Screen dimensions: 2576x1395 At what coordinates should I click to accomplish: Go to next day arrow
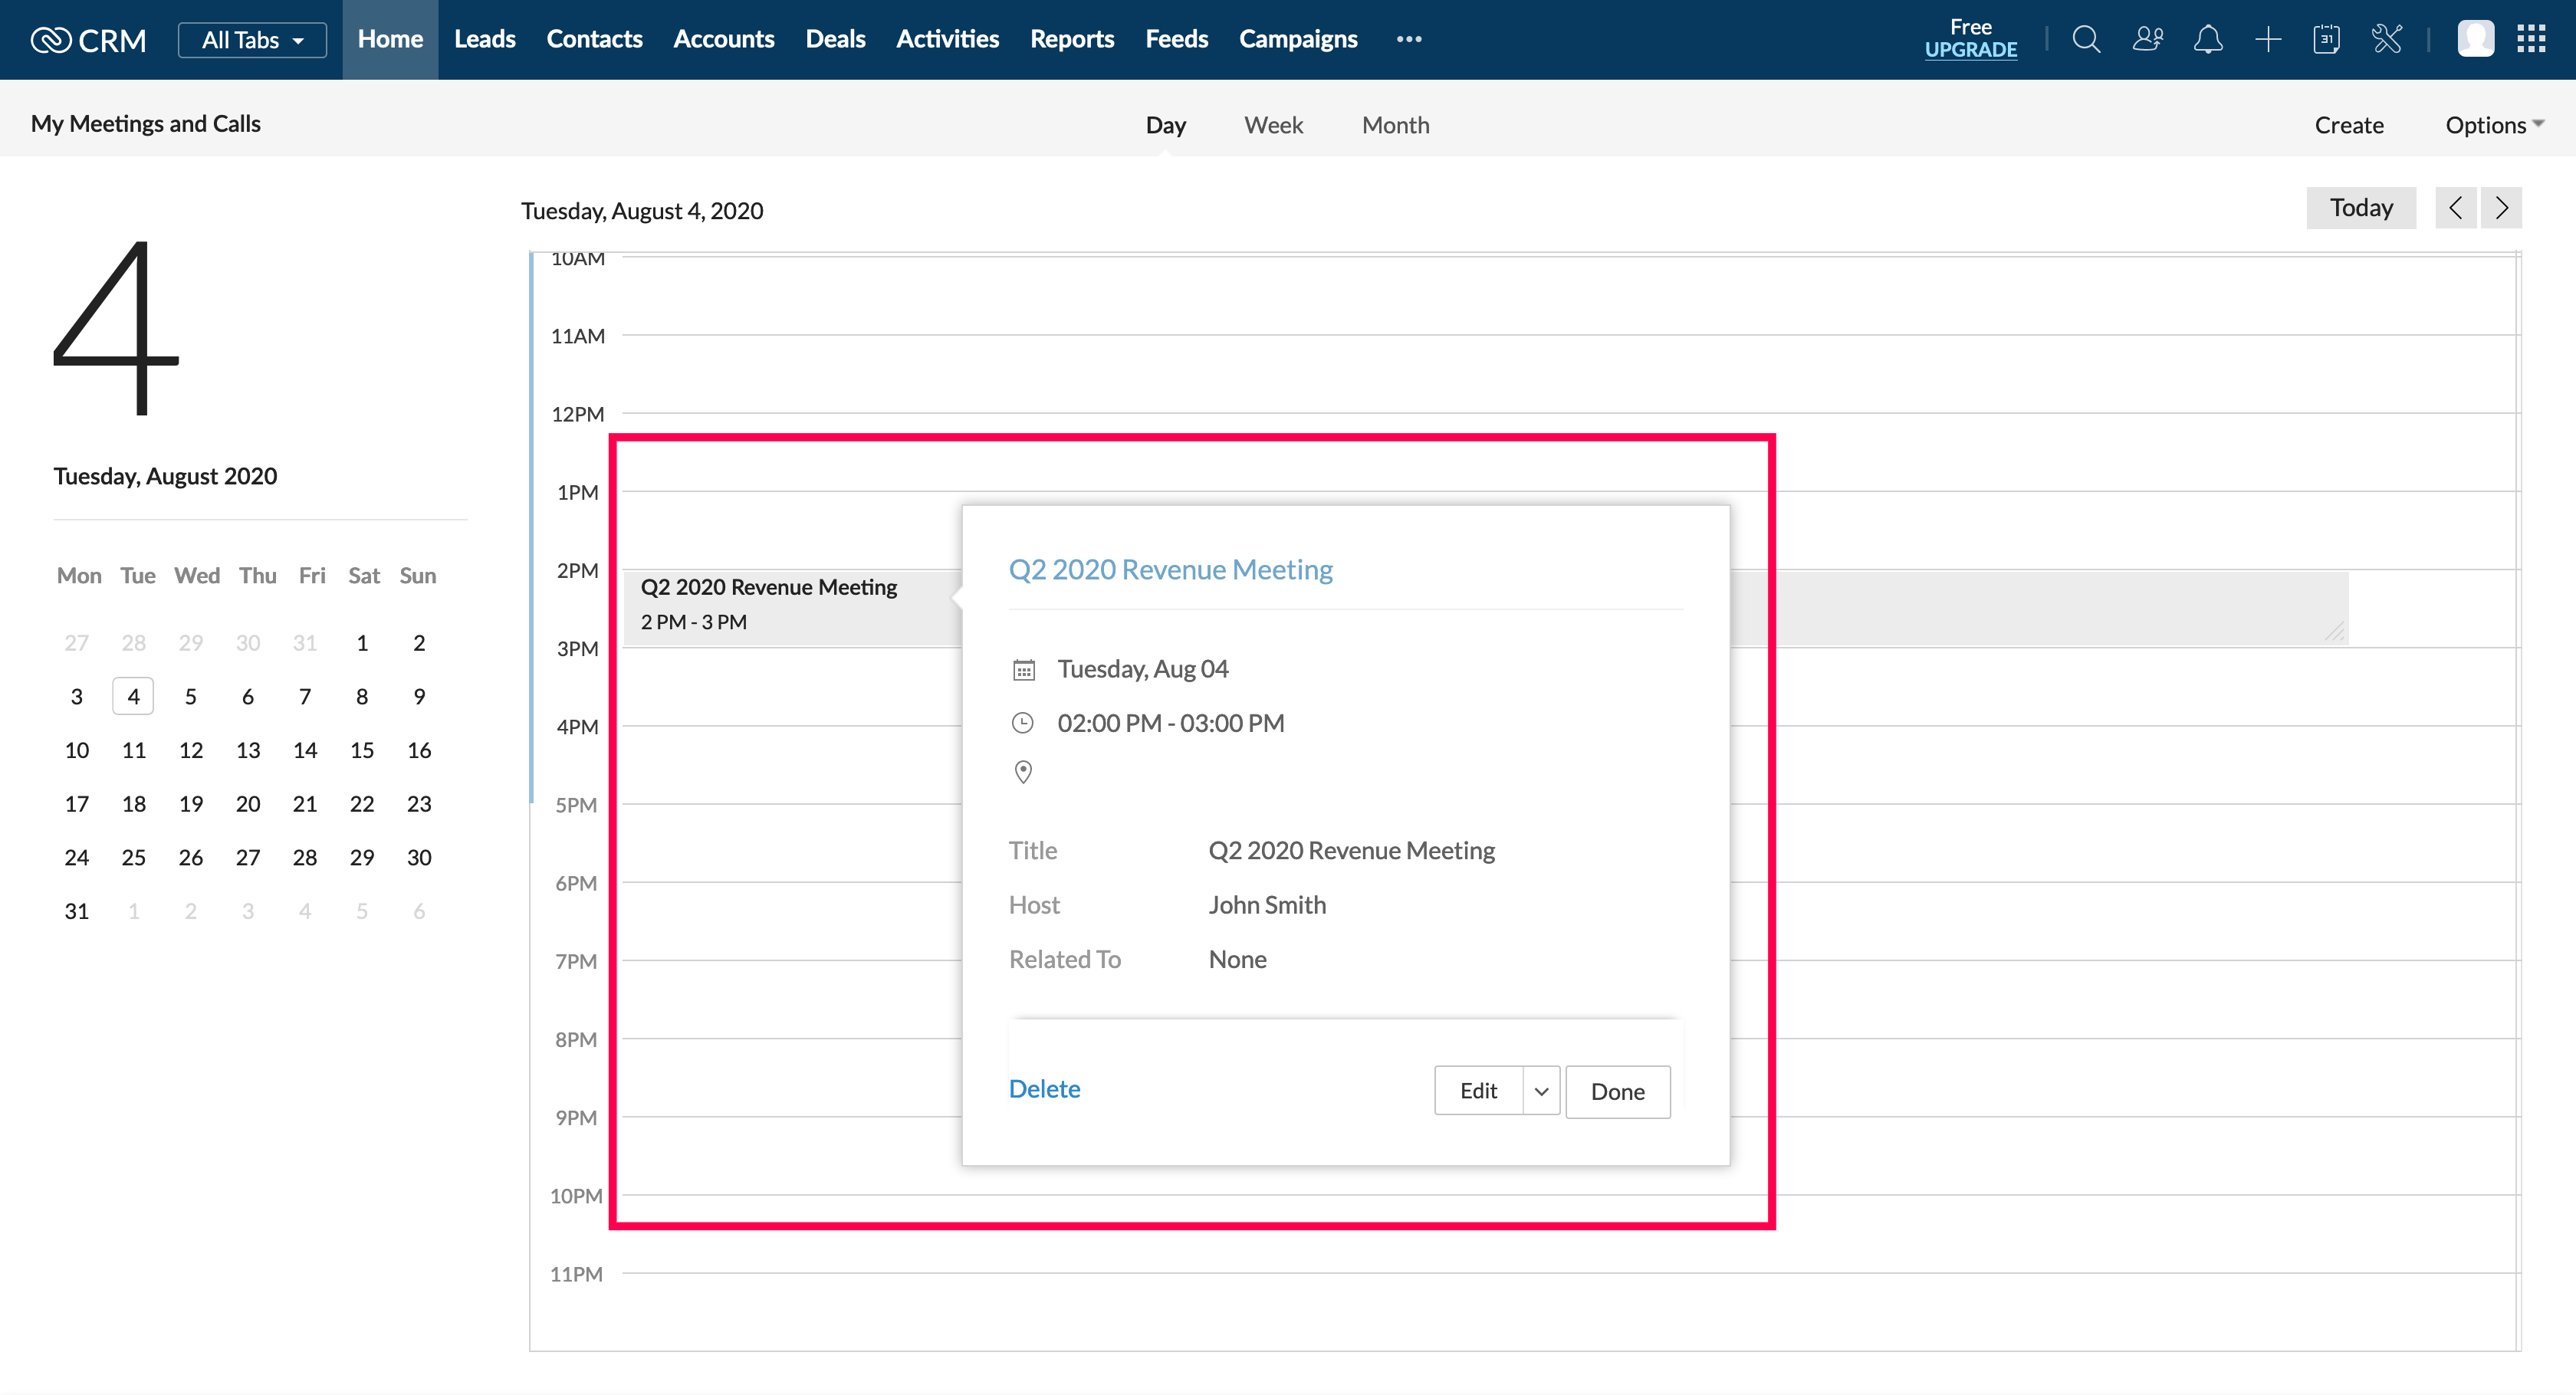click(2501, 208)
